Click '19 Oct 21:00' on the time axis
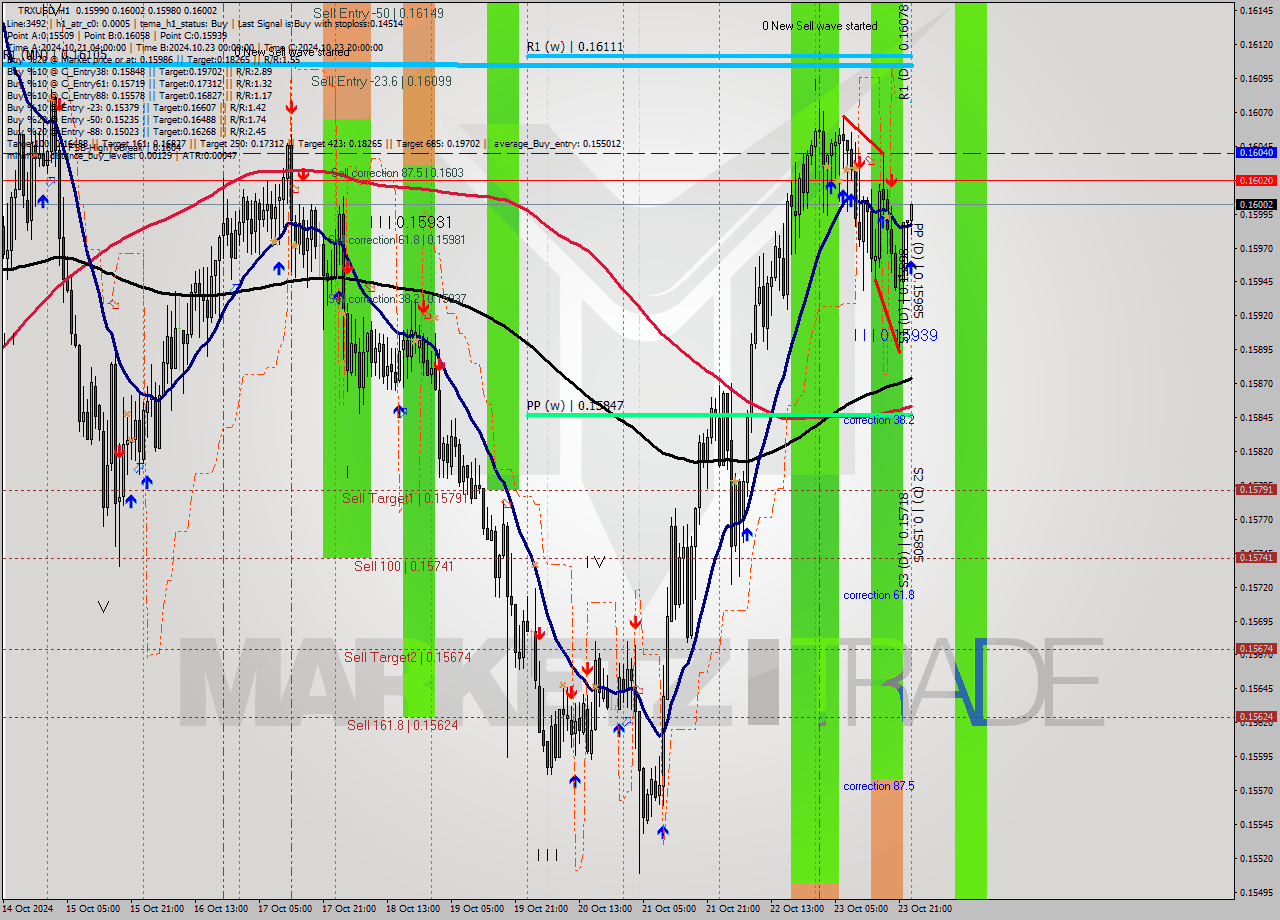 click(541, 909)
